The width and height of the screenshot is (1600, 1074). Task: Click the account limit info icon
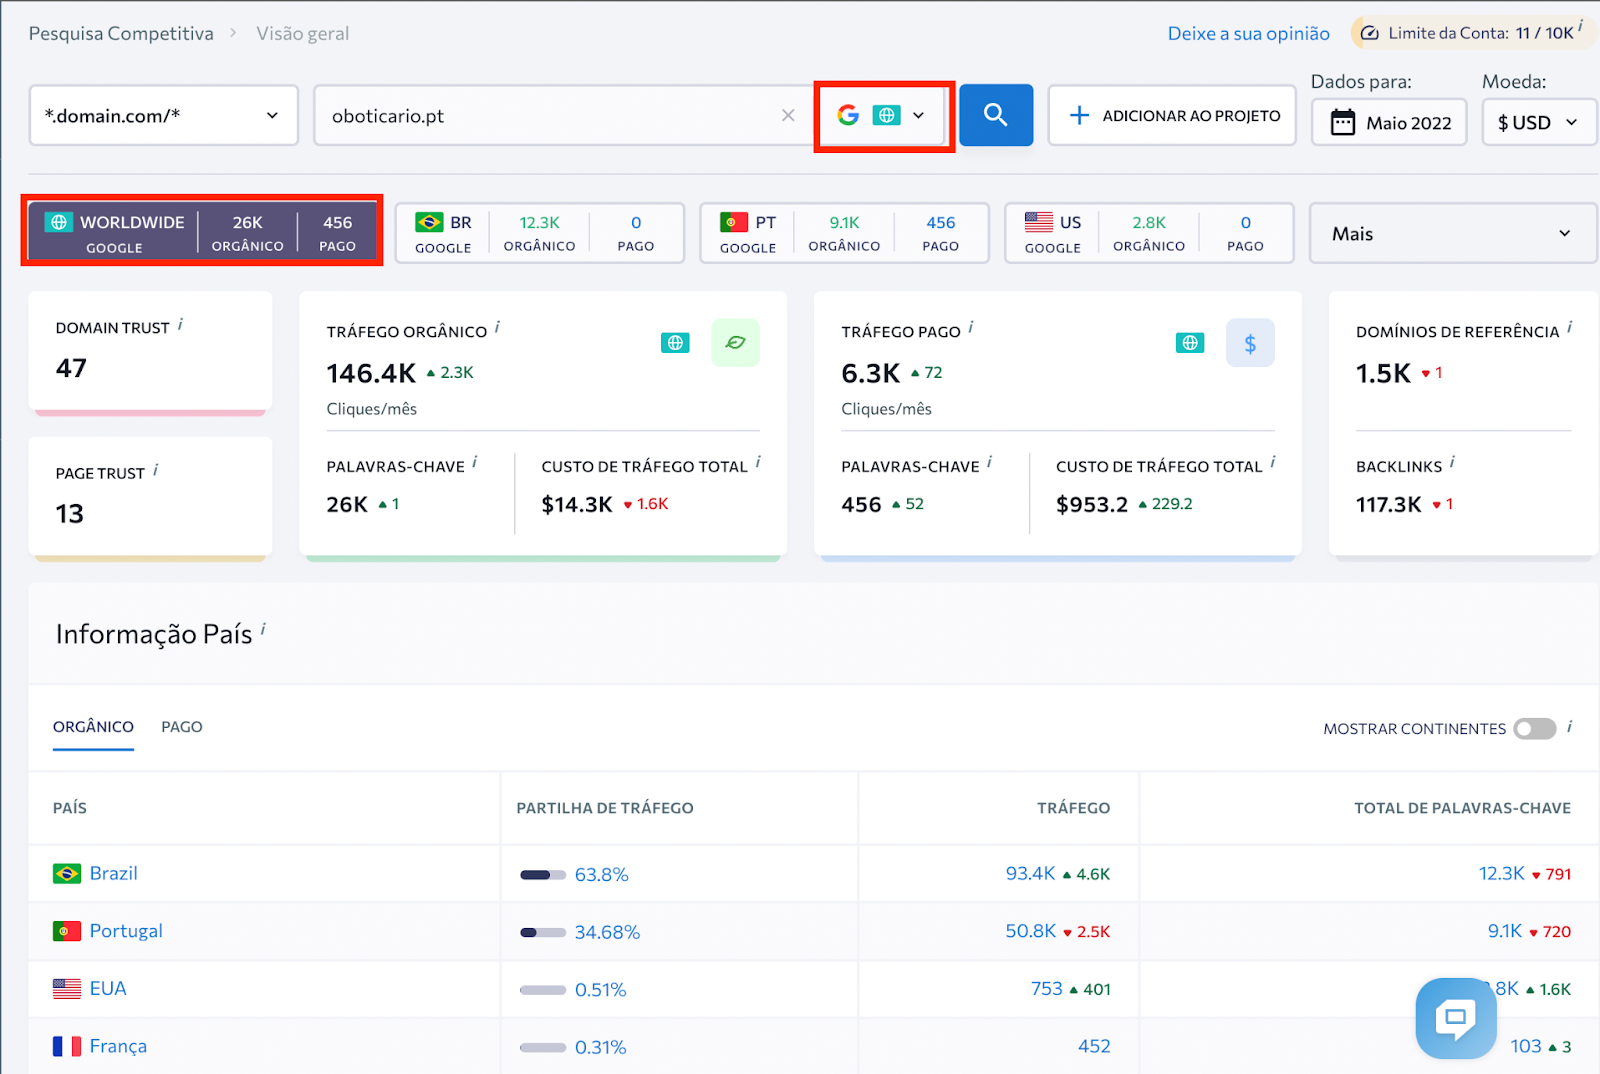[x=1581, y=26]
